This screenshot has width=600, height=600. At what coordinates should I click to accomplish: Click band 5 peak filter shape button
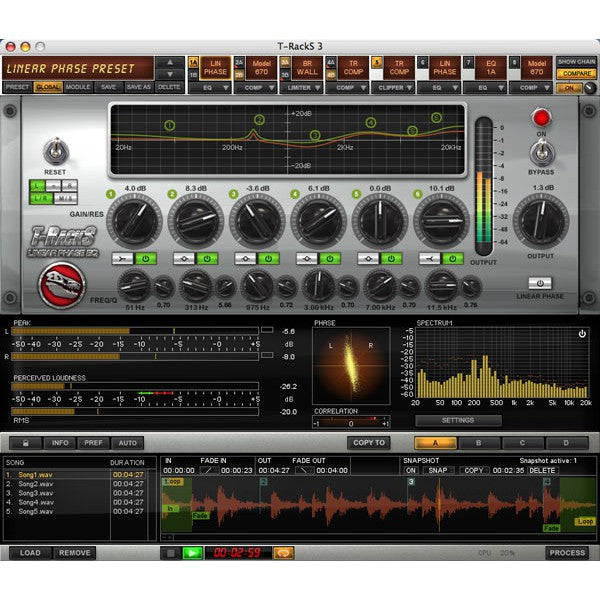pyautogui.click(x=368, y=259)
